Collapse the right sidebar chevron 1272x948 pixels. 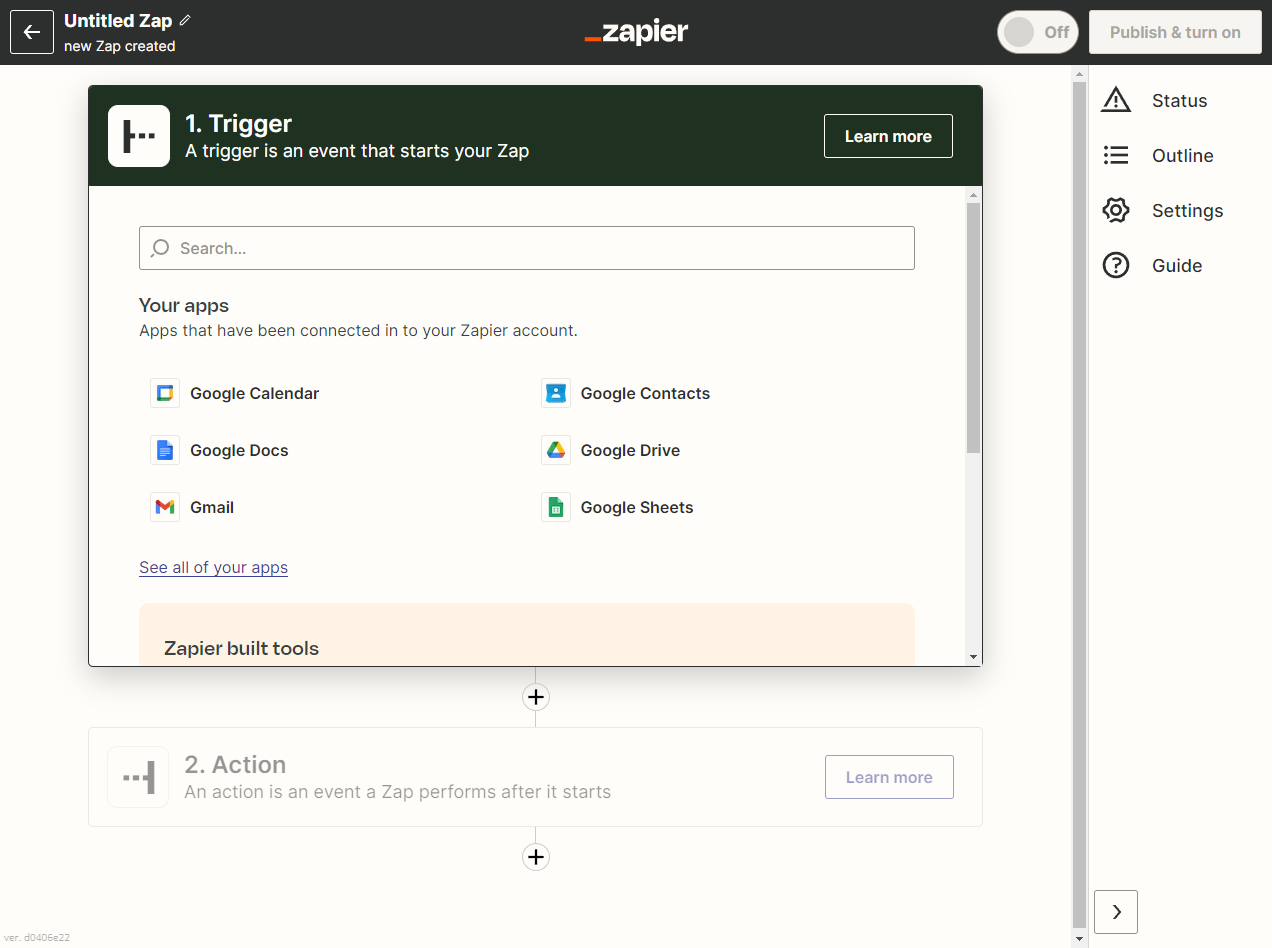click(x=1116, y=911)
